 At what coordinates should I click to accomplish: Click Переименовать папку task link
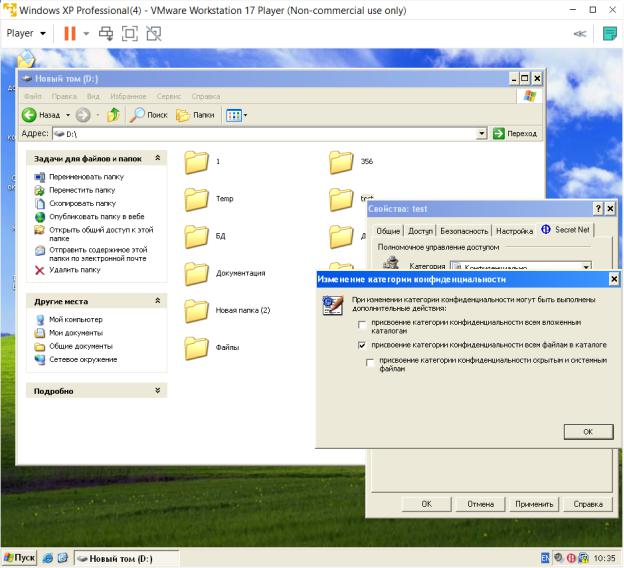(86, 177)
